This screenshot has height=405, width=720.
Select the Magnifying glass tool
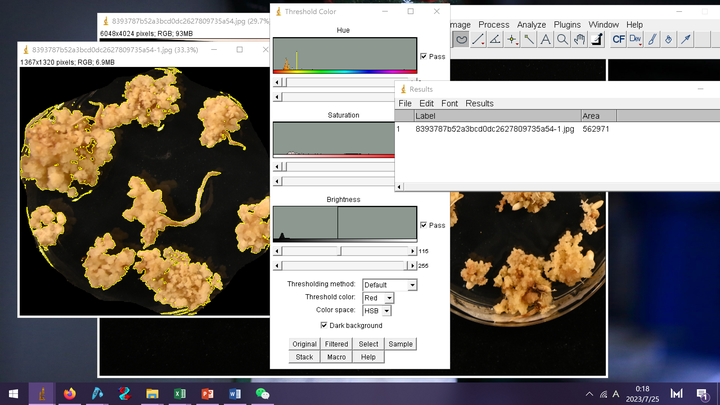click(x=562, y=40)
